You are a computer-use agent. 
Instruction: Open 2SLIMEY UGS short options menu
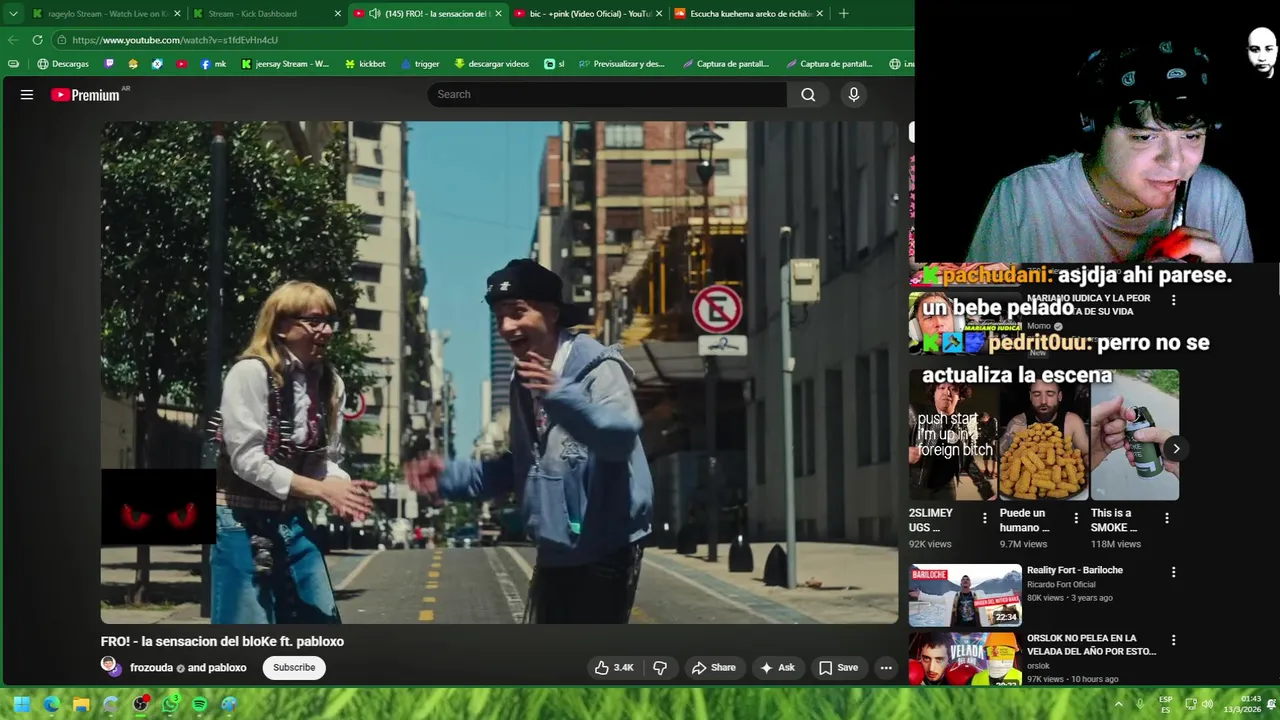984,518
